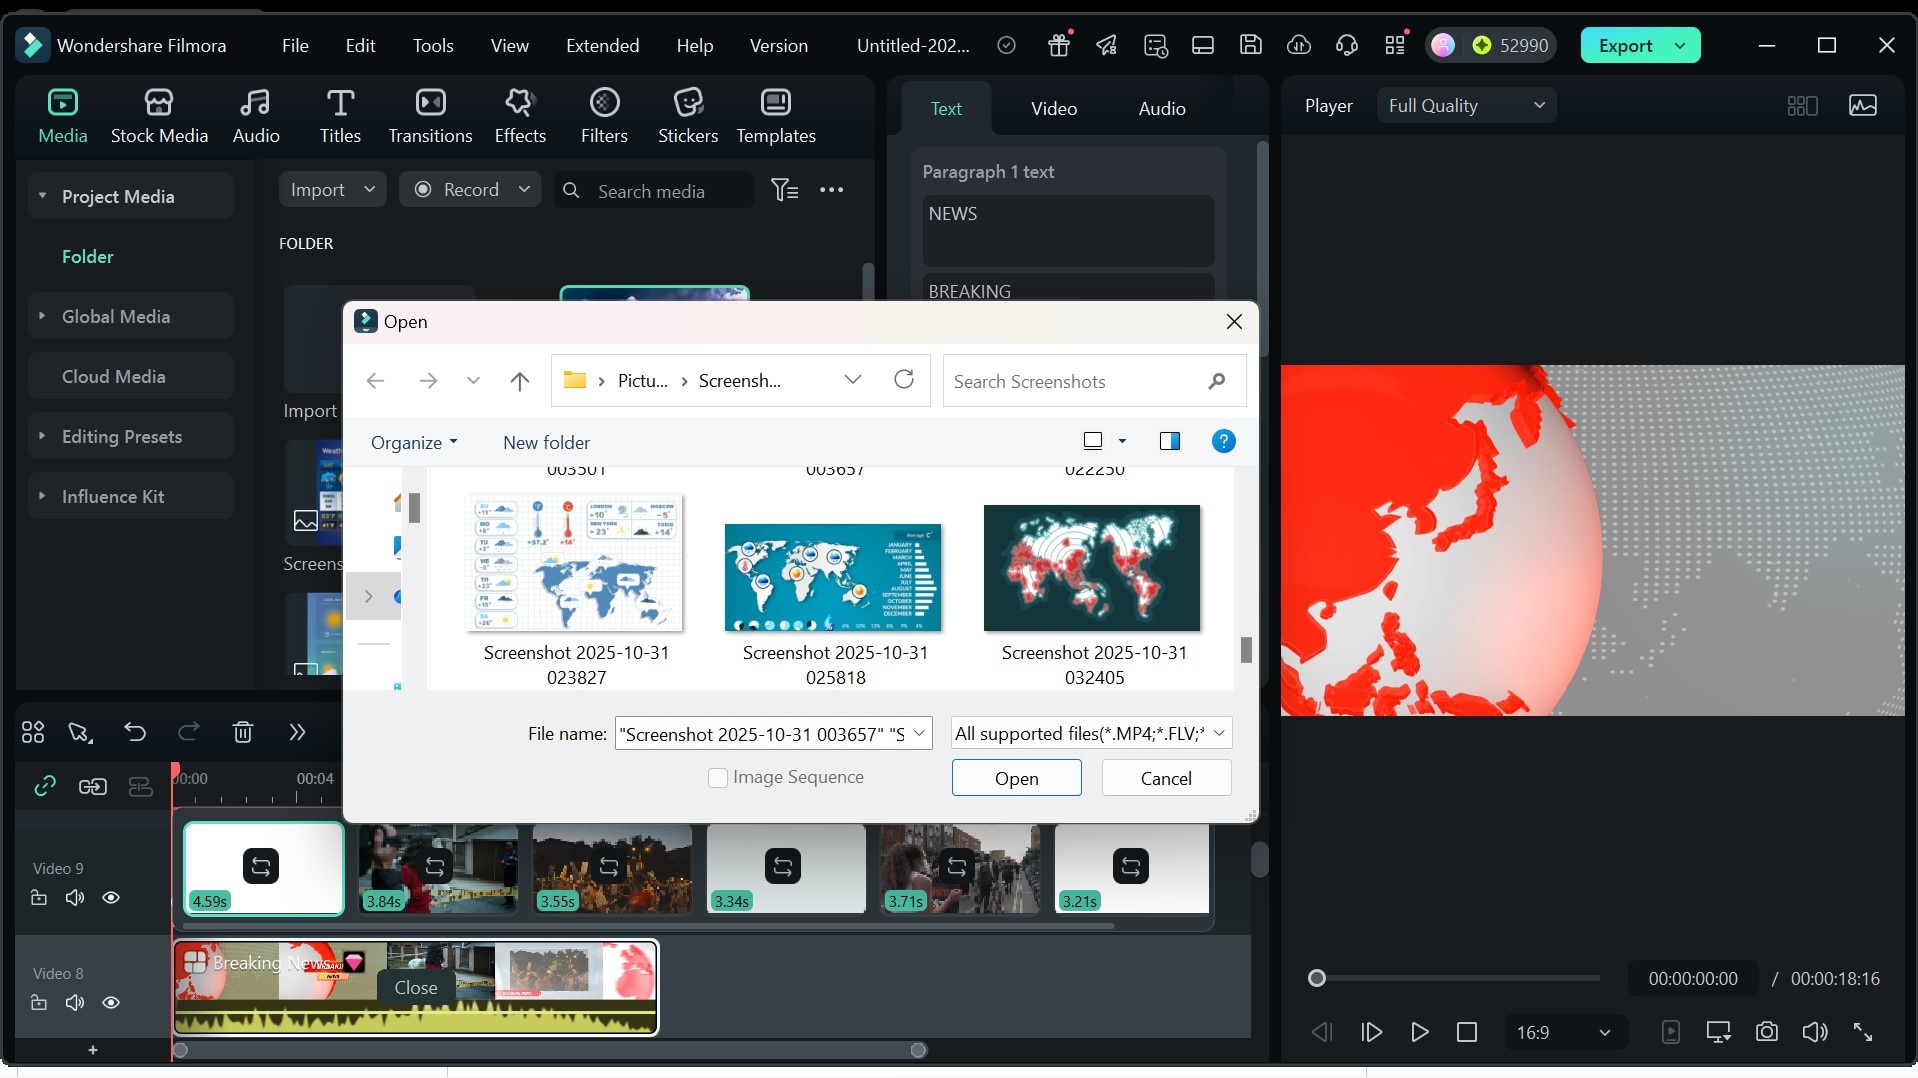This screenshot has height=1078, width=1918.
Task: Open the Titles panel
Action: 340,116
